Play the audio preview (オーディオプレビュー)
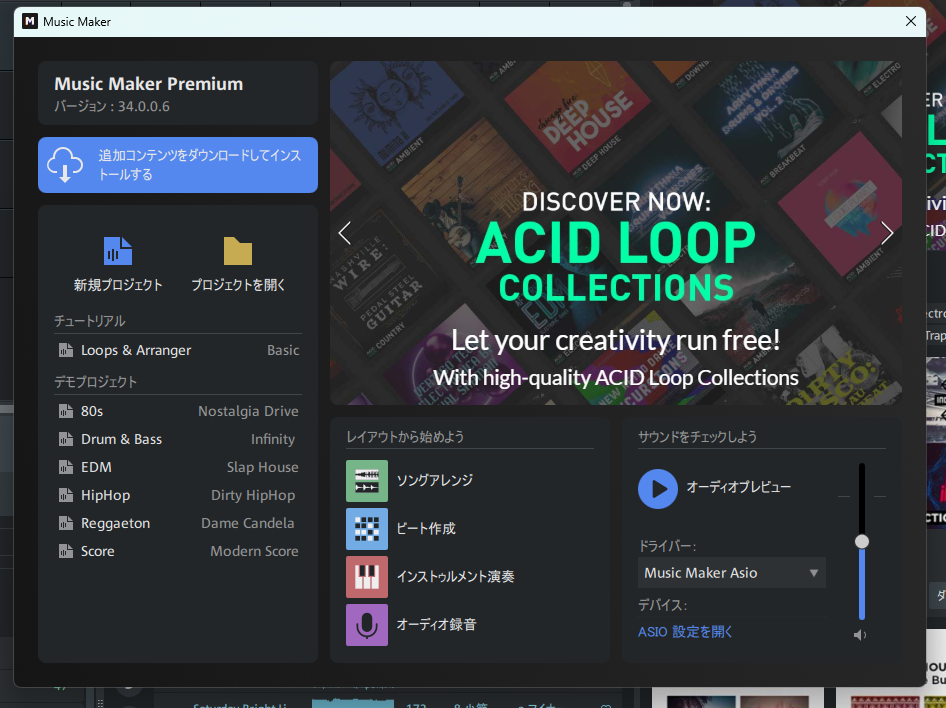This screenshot has height=708, width=946. pyautogui.click(x=658, y=488)
